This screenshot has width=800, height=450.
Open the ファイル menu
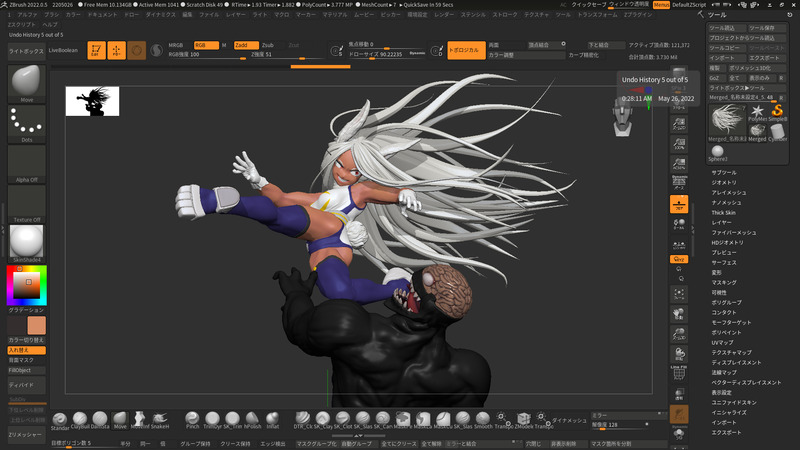point(209,16)
